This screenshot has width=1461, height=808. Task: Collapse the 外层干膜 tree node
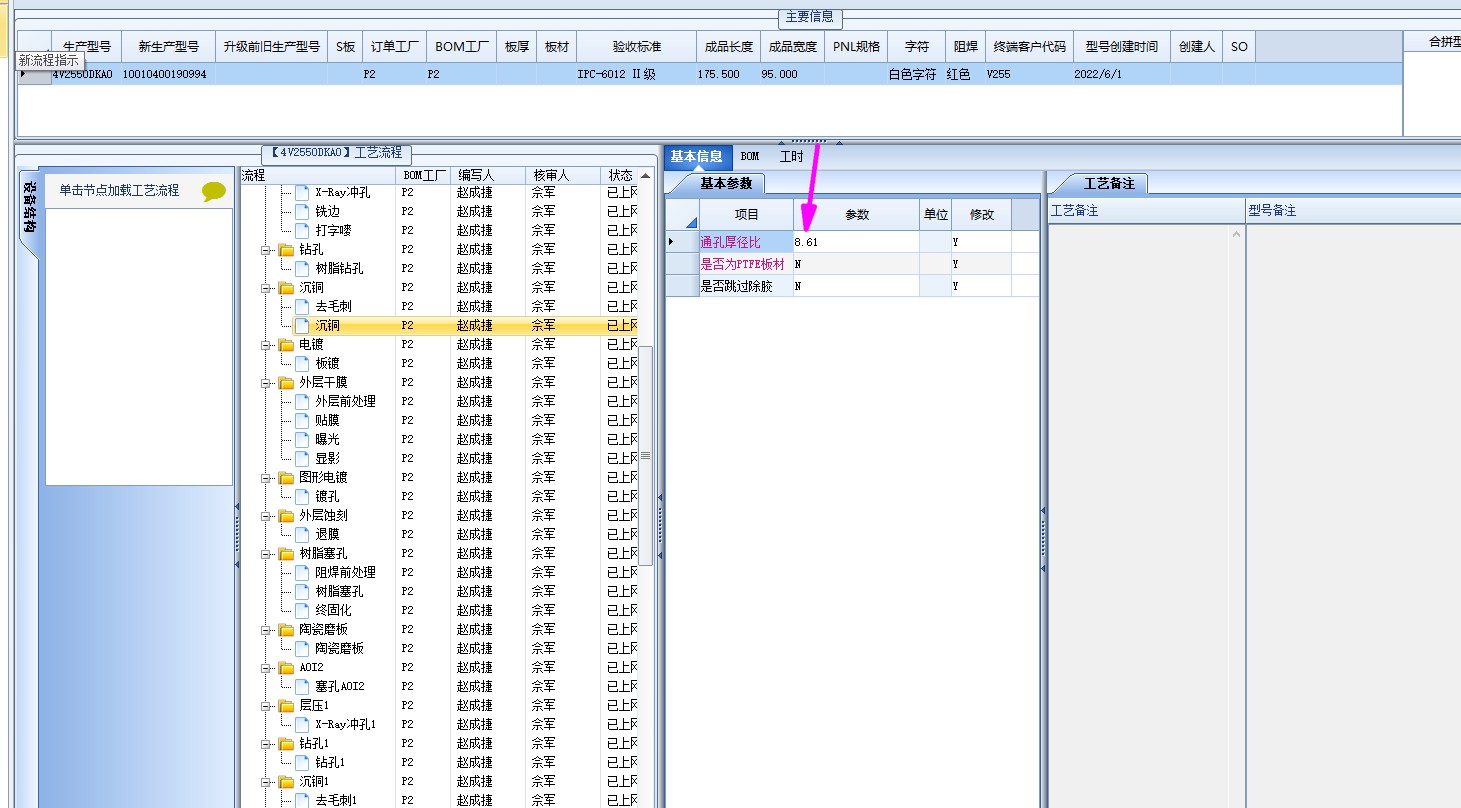point(267,382)
